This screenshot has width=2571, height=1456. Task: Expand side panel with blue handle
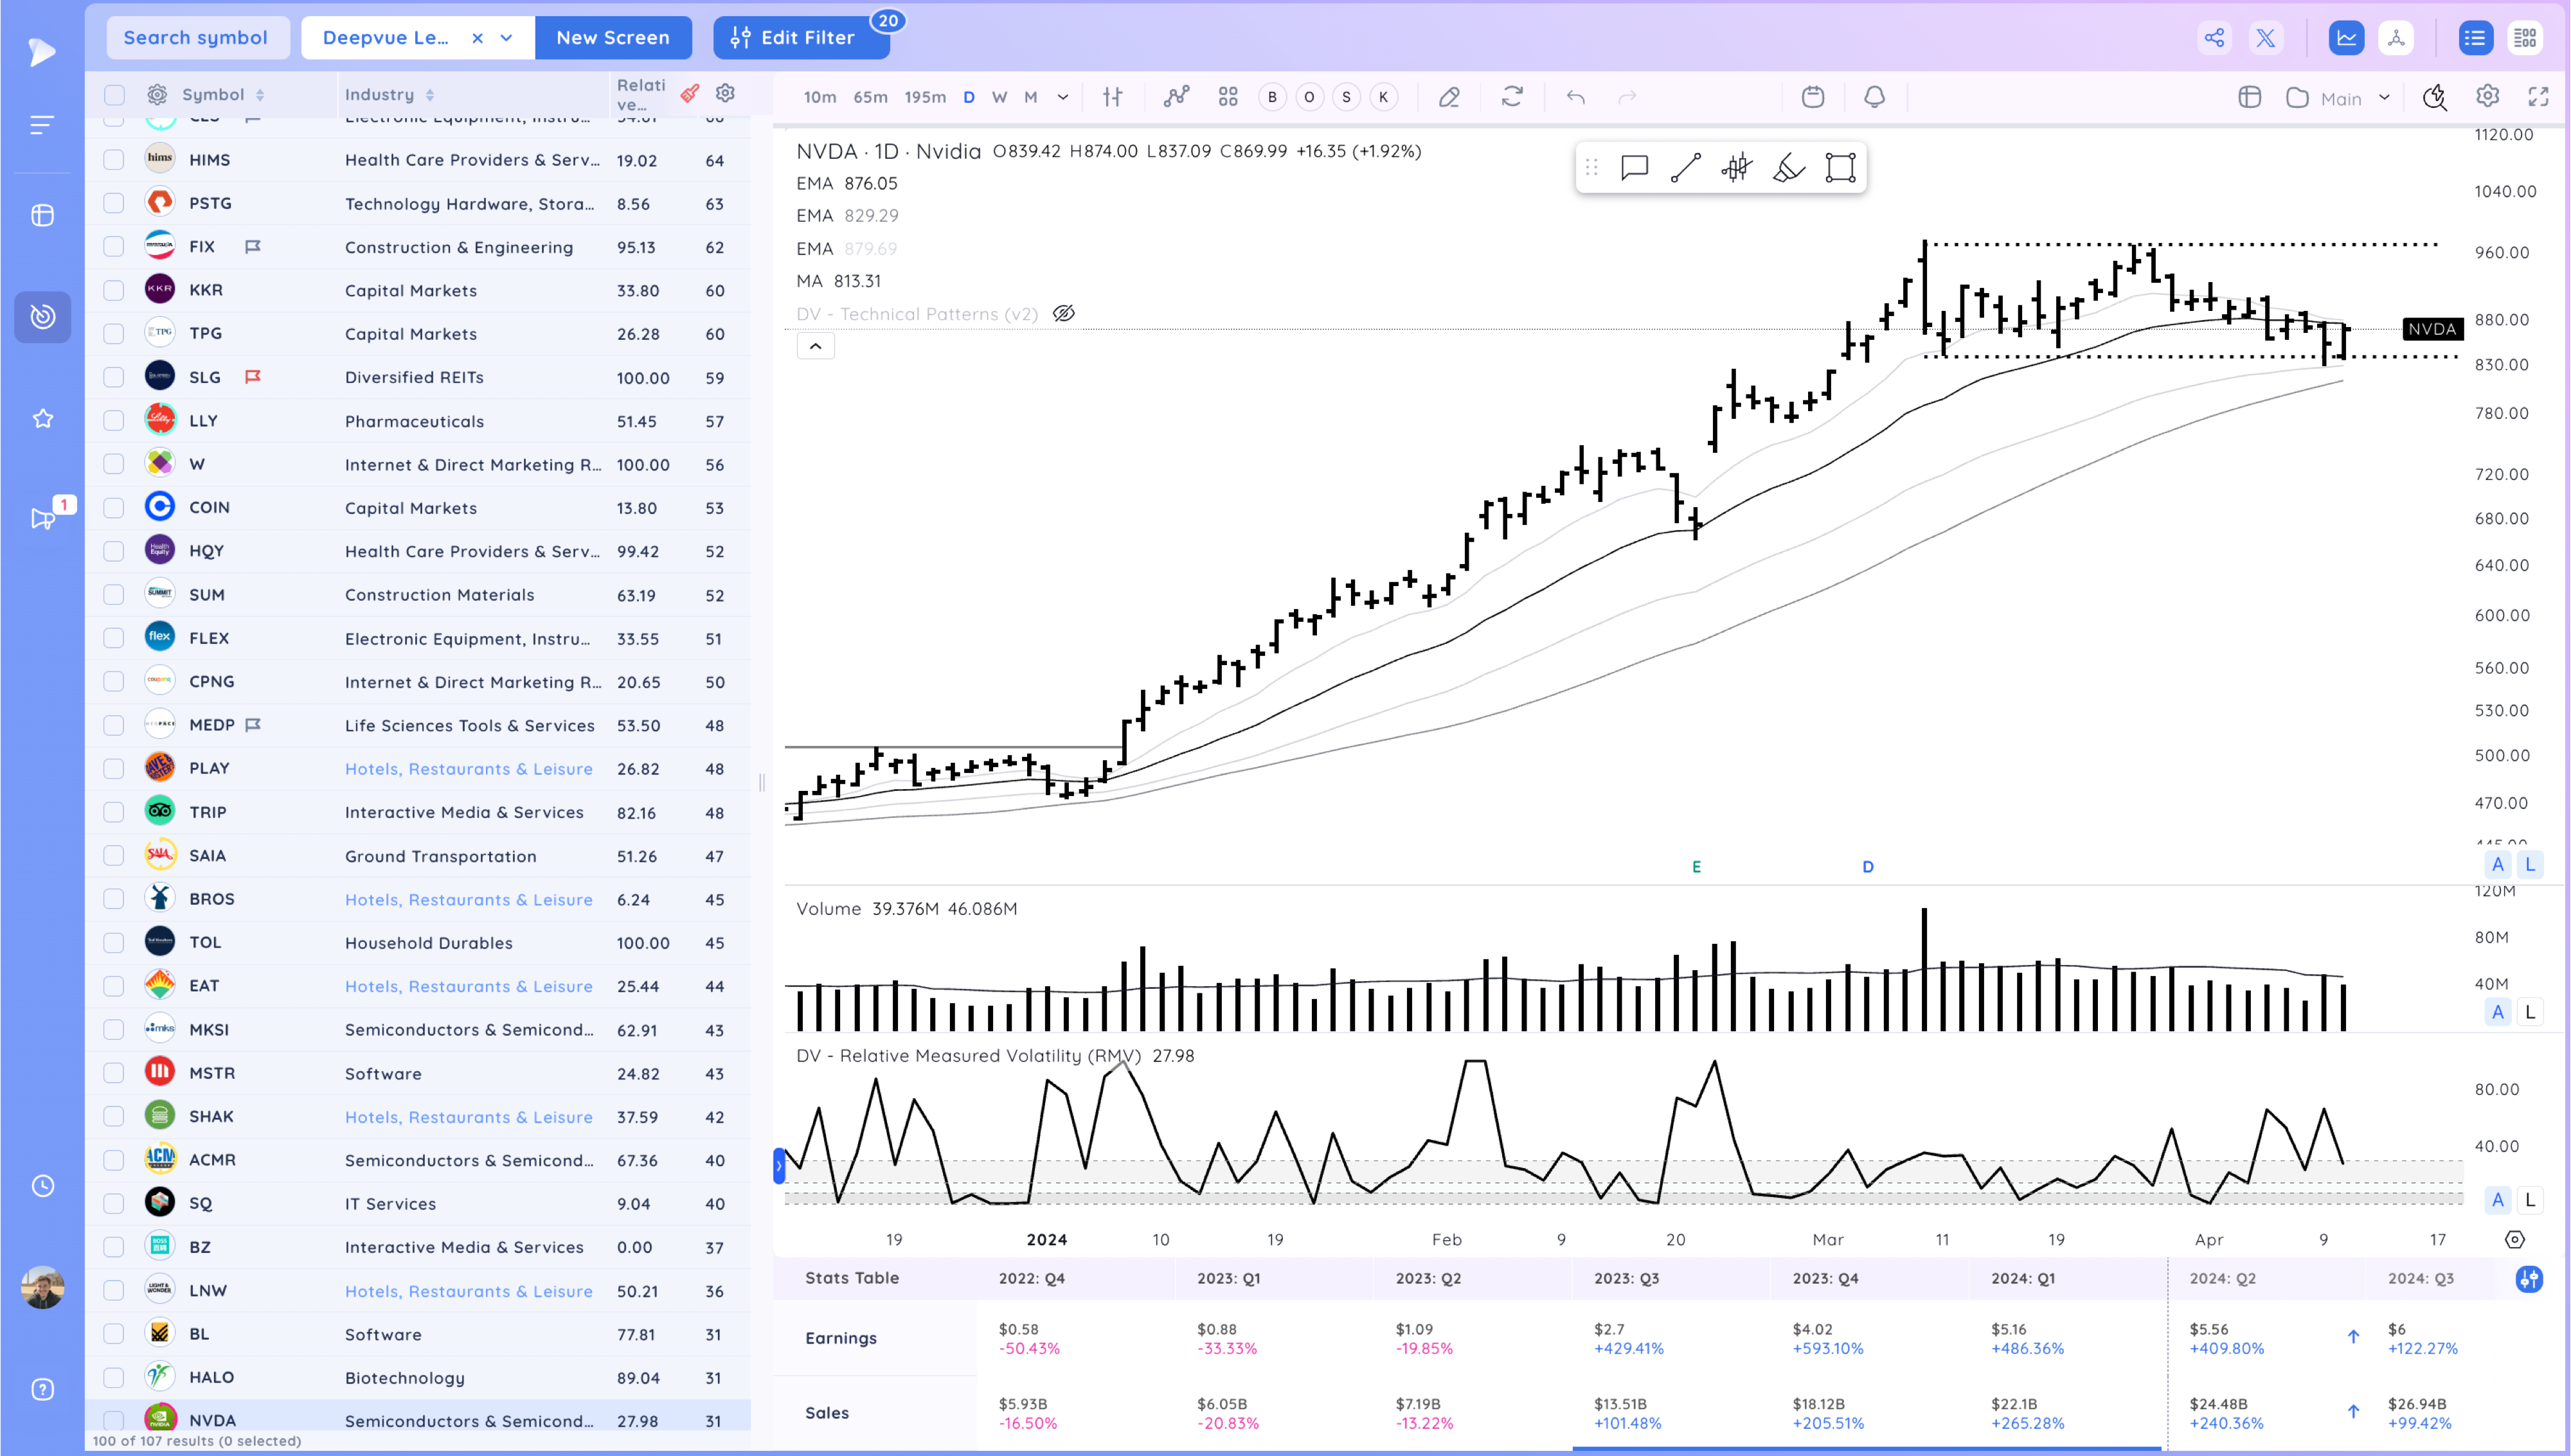tap(779, 1166)
